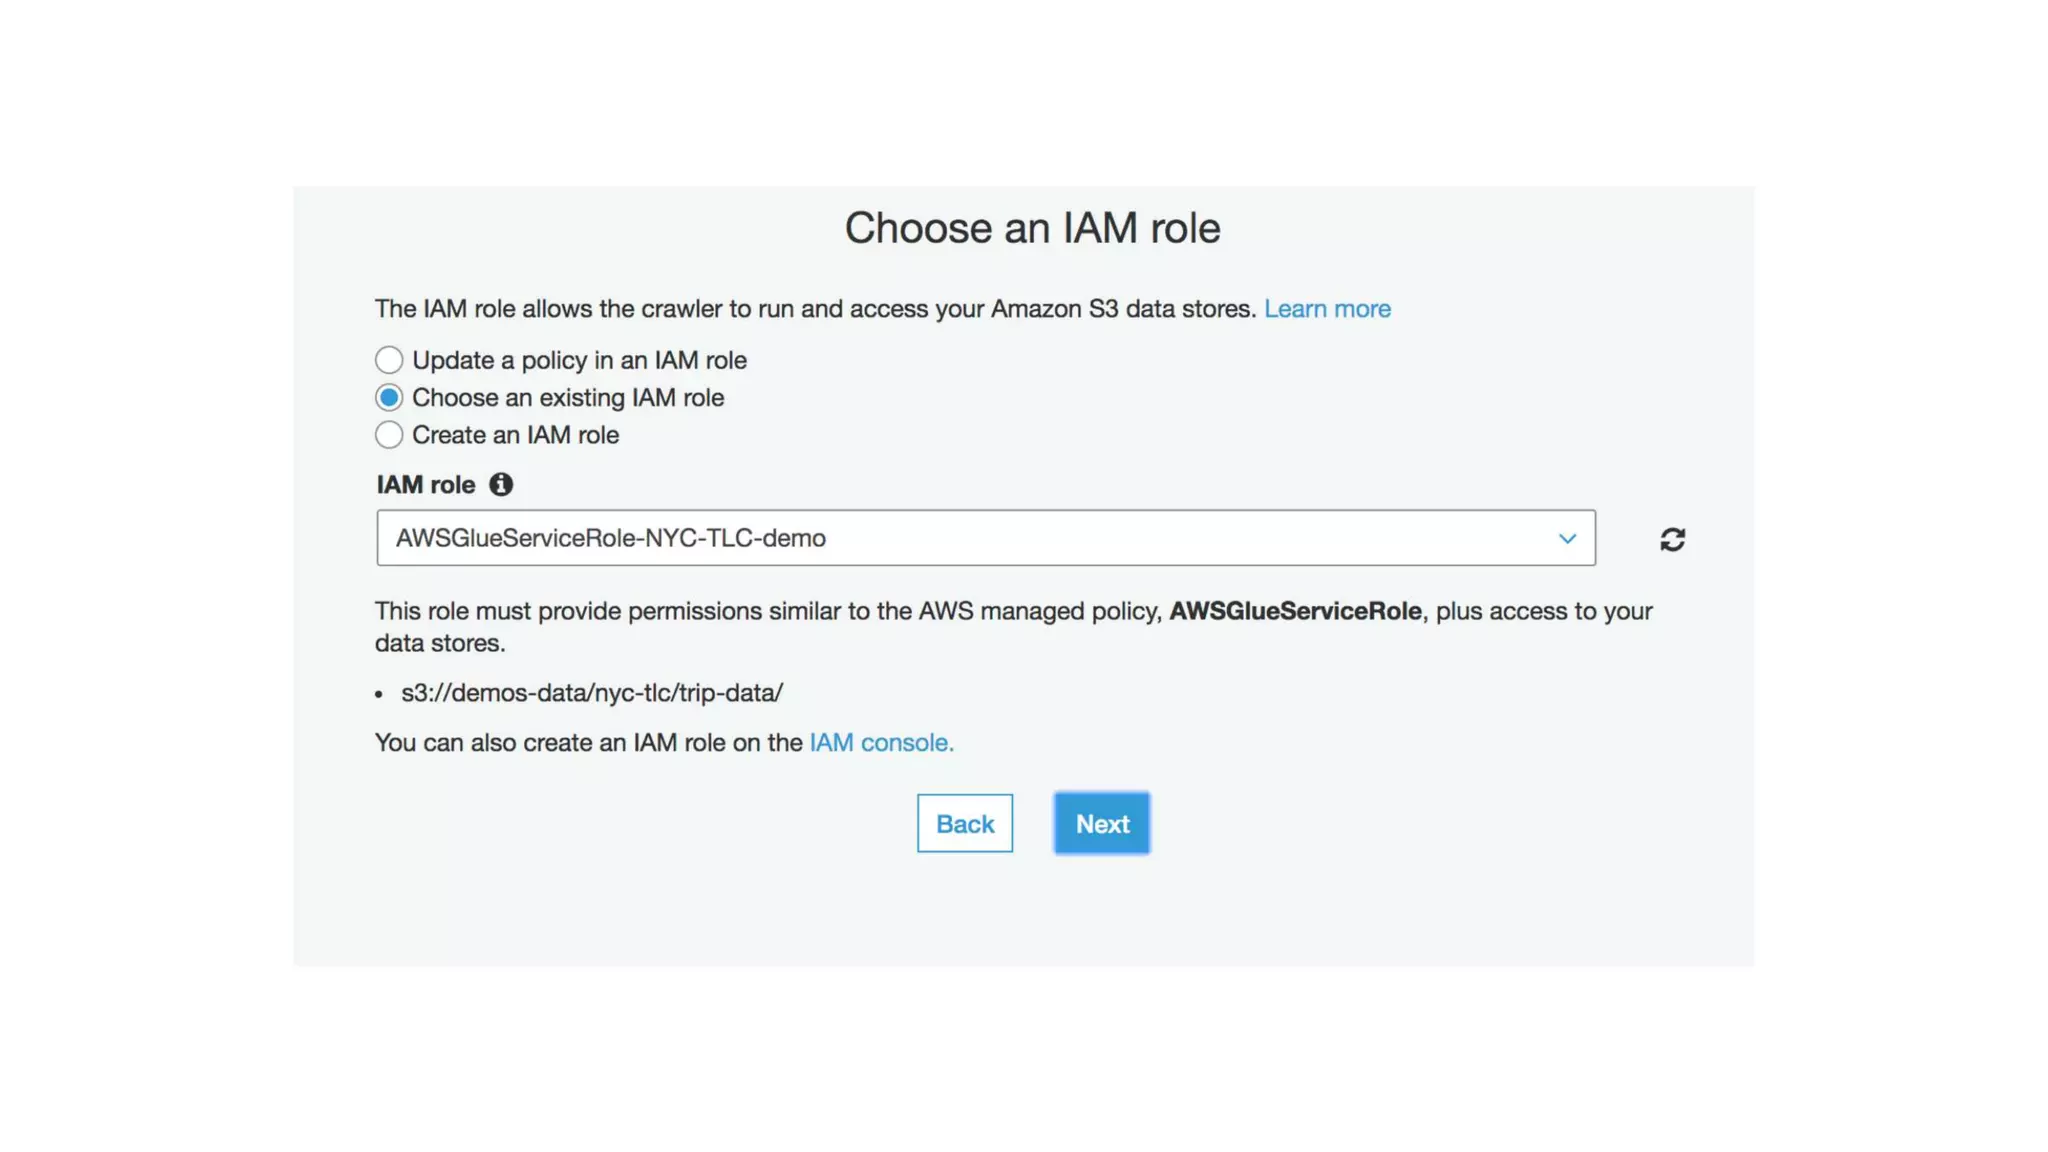Image resolution: width=2048 pixels, height=1152 pixels.
Task: Click the crawler IAM role description sentence
Action: coord(815,309)
